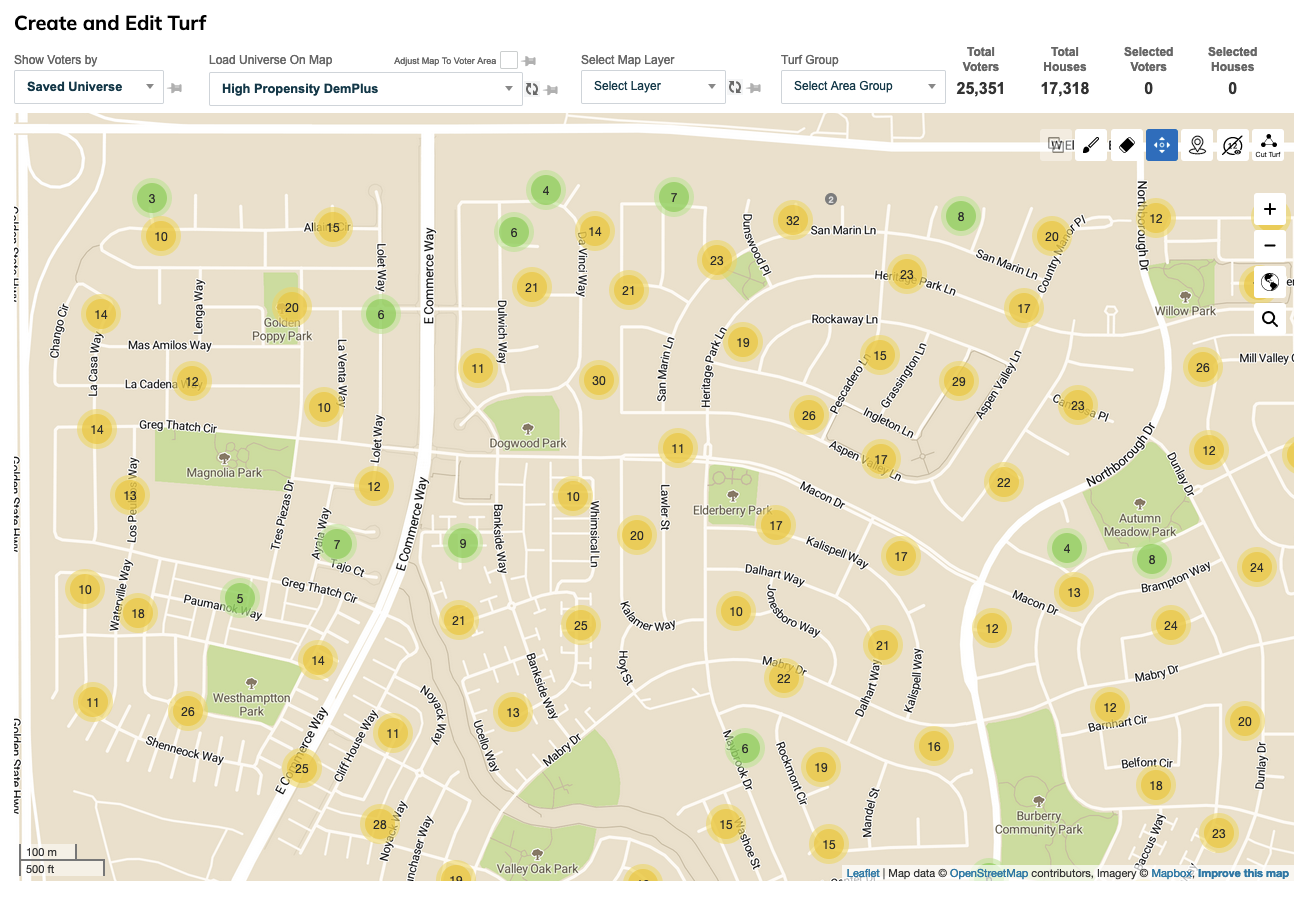Screen dimensions: 1310x900
Task: Click the cluster 30 near Dogwood Park
Action: (598, 381)
